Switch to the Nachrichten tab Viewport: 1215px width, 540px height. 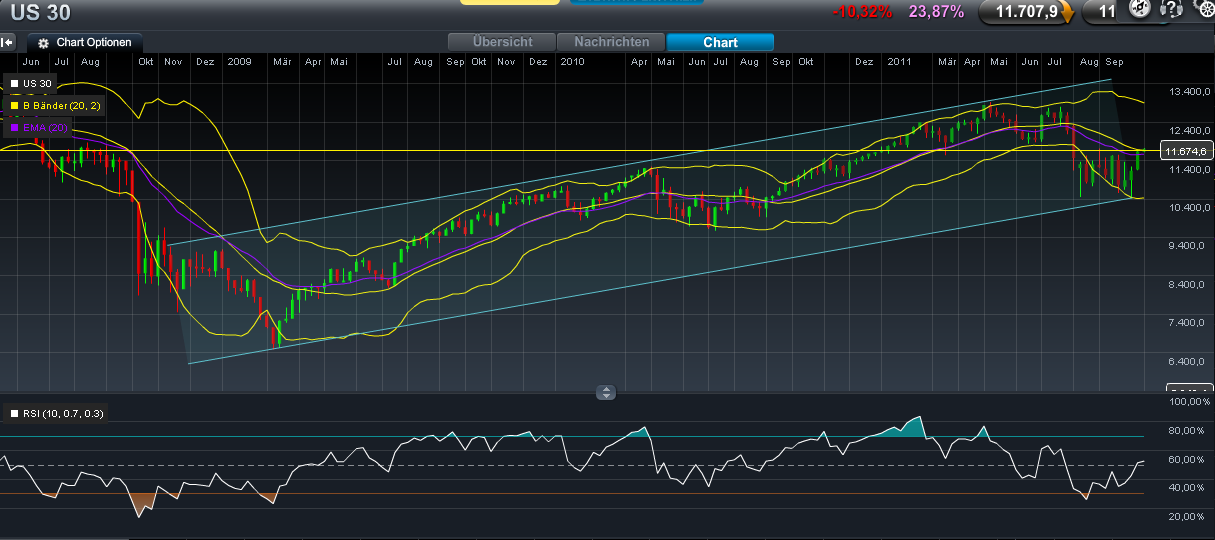[x=611, y=42]
